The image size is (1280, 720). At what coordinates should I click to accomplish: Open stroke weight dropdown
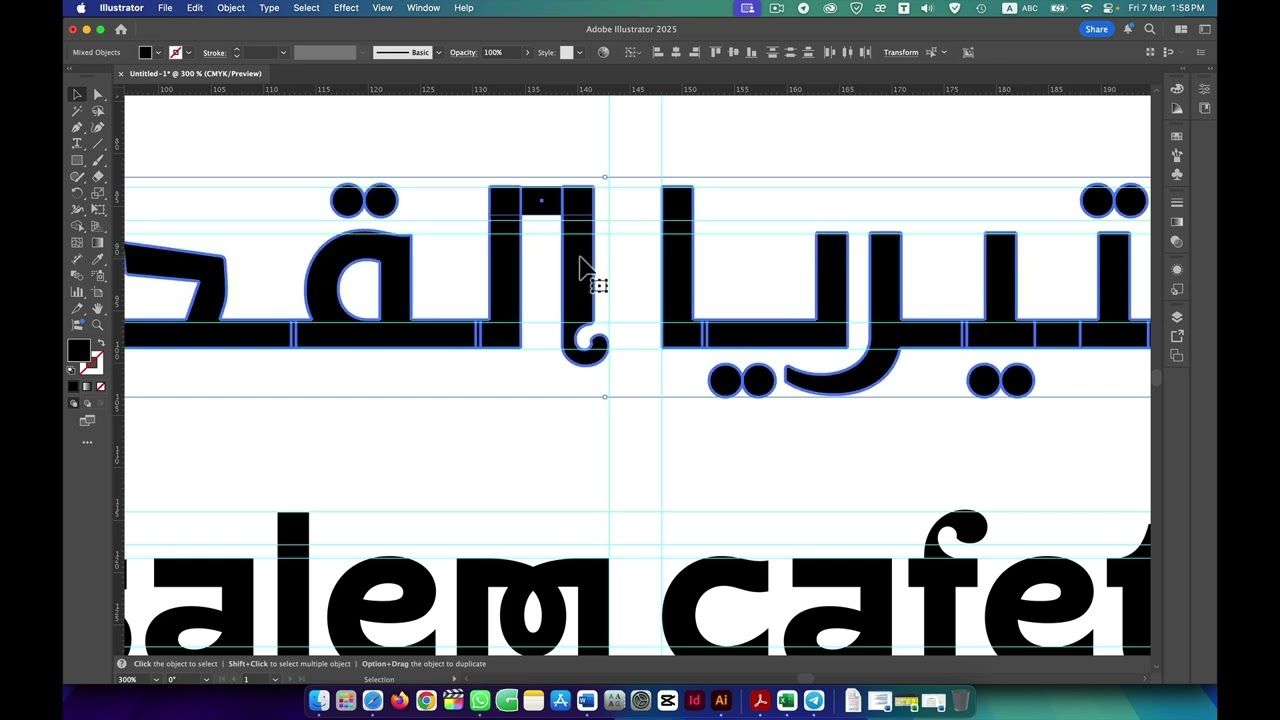coord(283,52)
